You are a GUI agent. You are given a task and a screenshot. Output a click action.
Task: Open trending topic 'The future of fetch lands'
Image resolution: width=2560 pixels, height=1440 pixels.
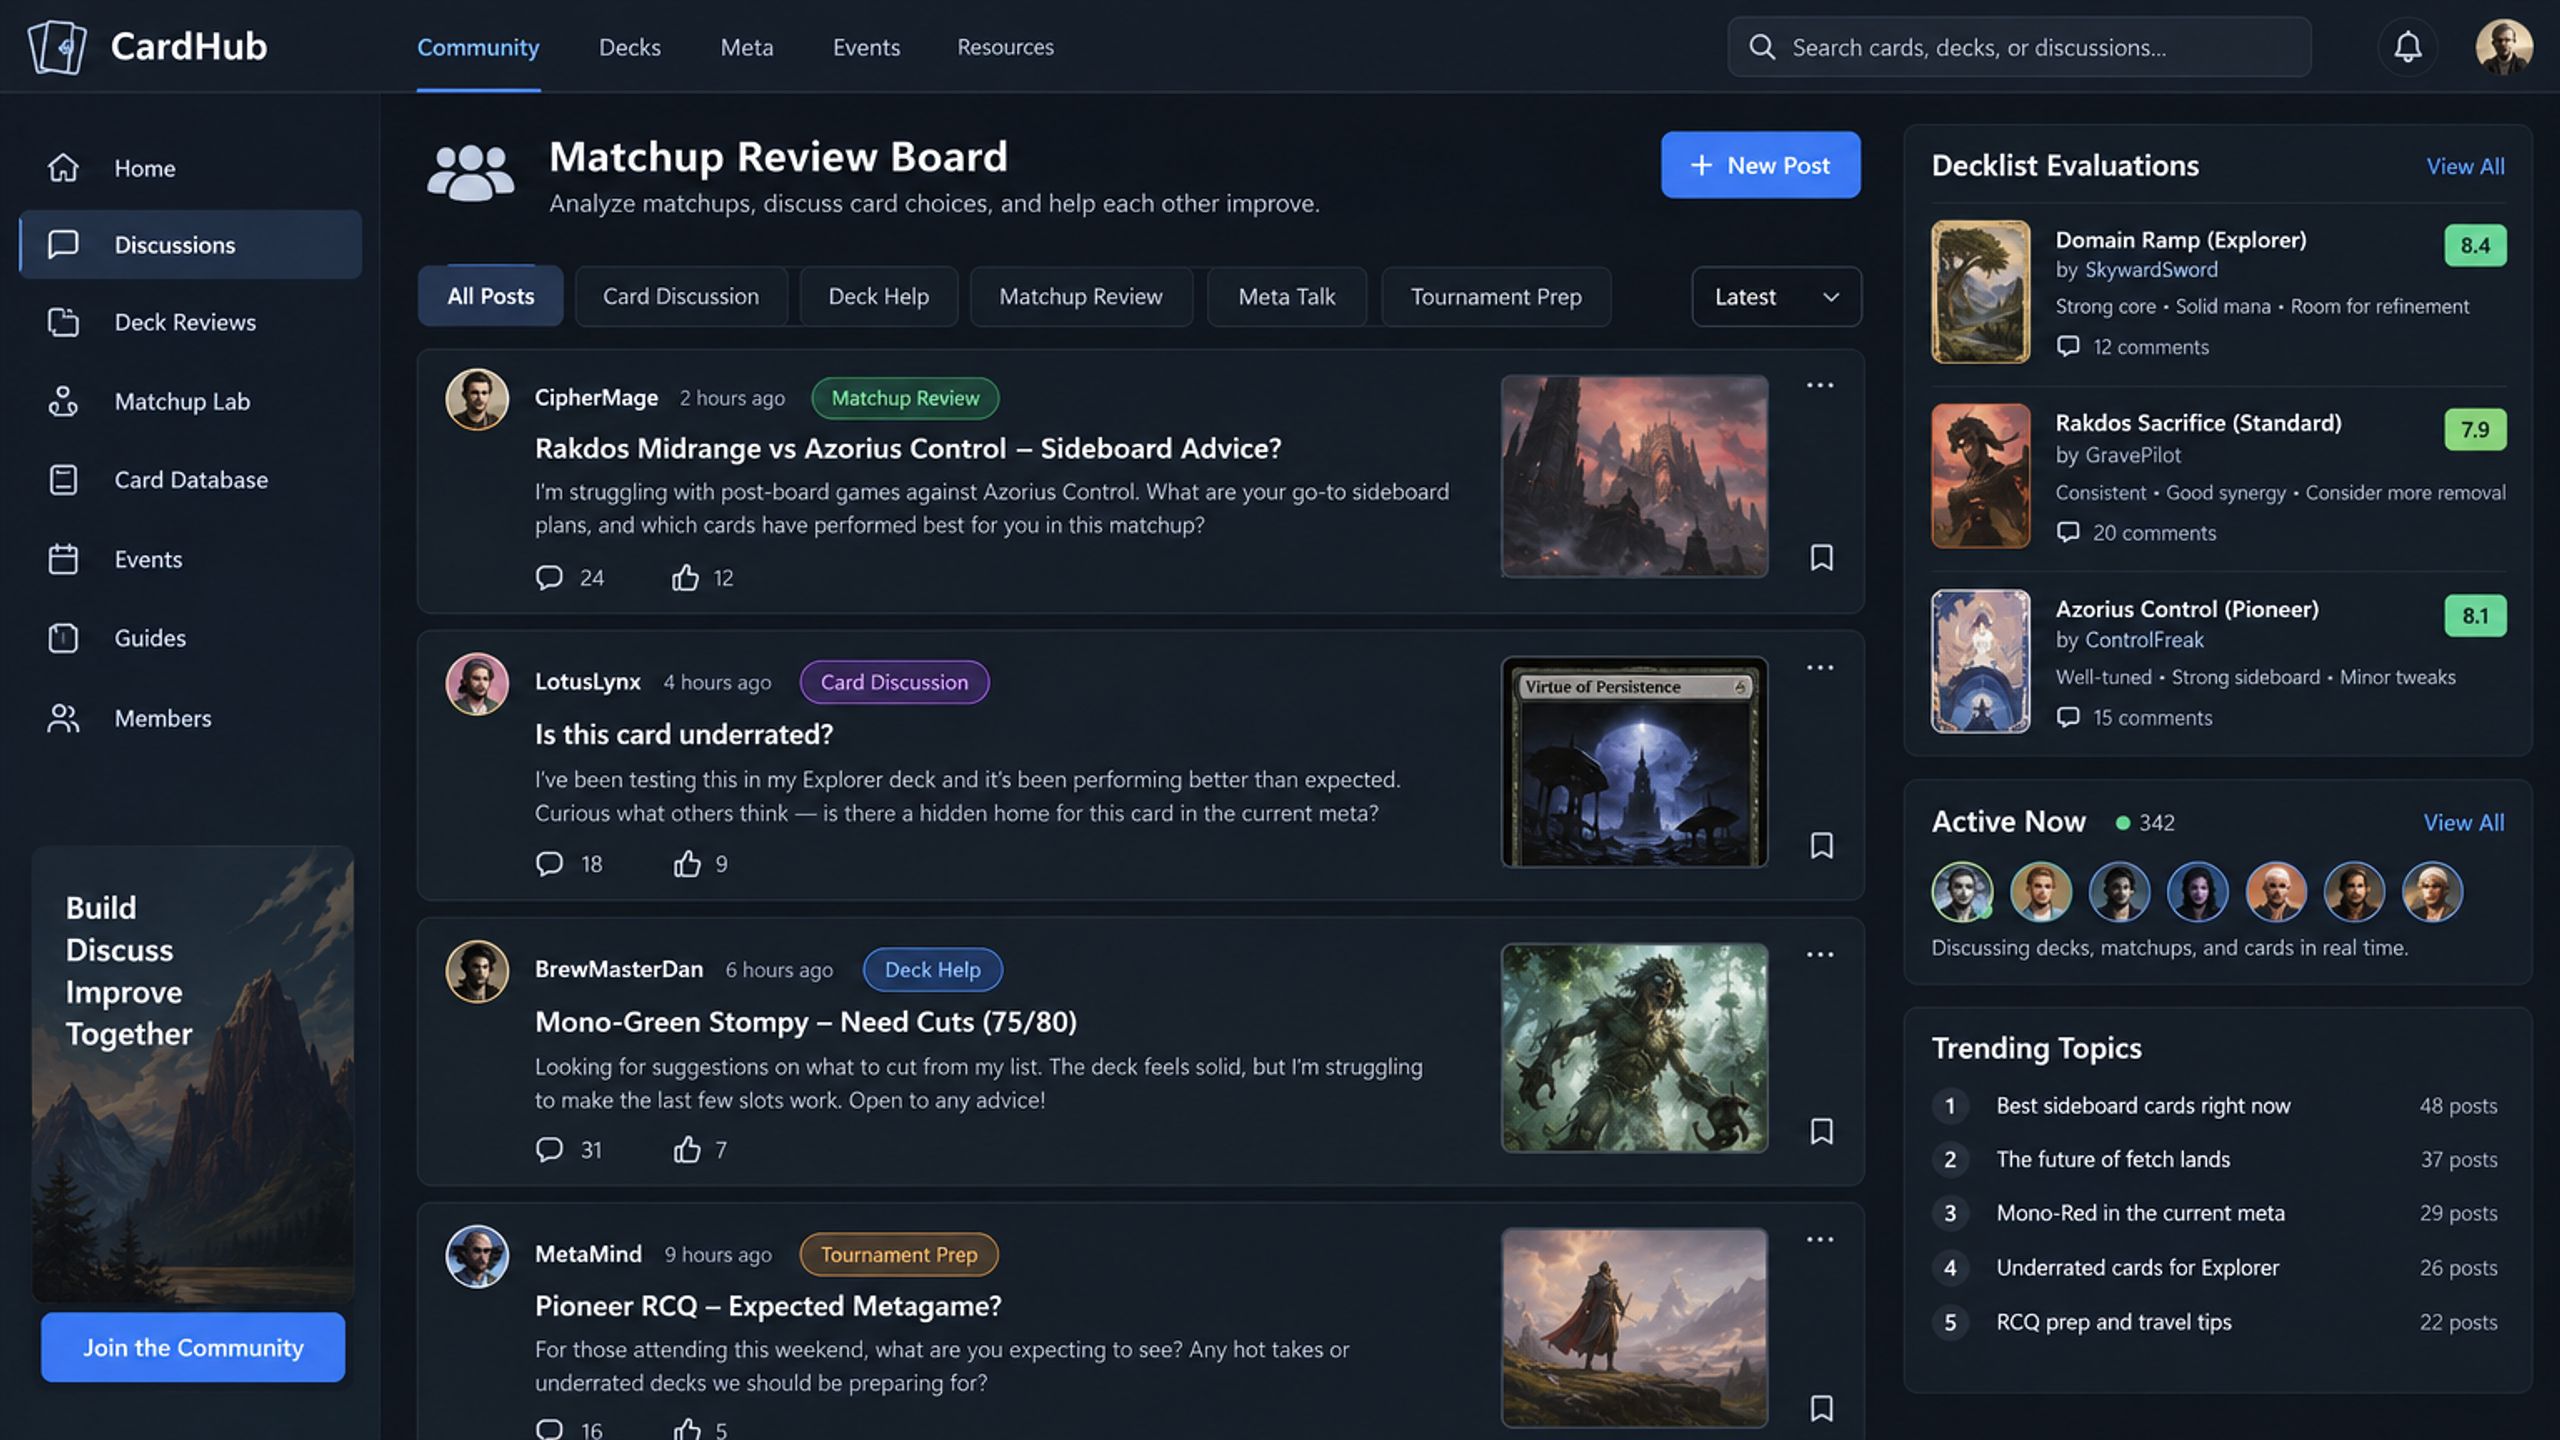[2112, 1159]
